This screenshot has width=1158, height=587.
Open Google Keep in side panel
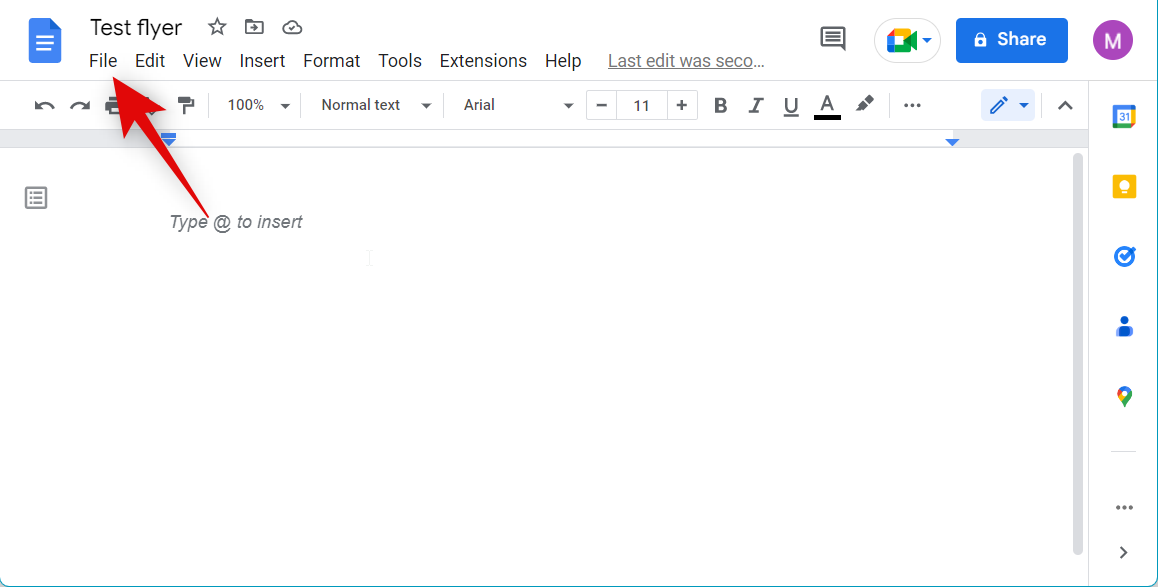click(x=1124, y=187)
